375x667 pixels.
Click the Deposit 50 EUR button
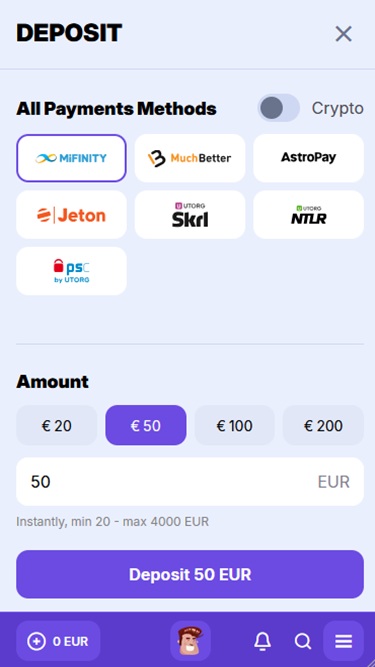190,574
